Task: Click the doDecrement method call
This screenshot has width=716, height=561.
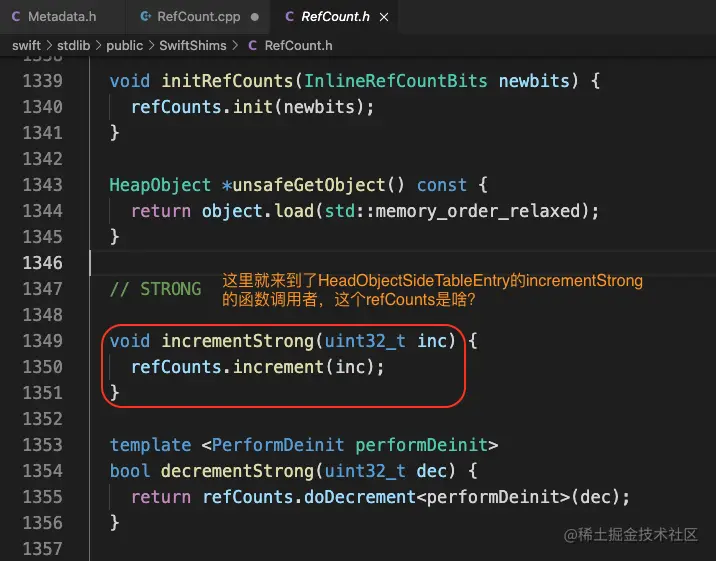Action: click(x=359, y=497)
